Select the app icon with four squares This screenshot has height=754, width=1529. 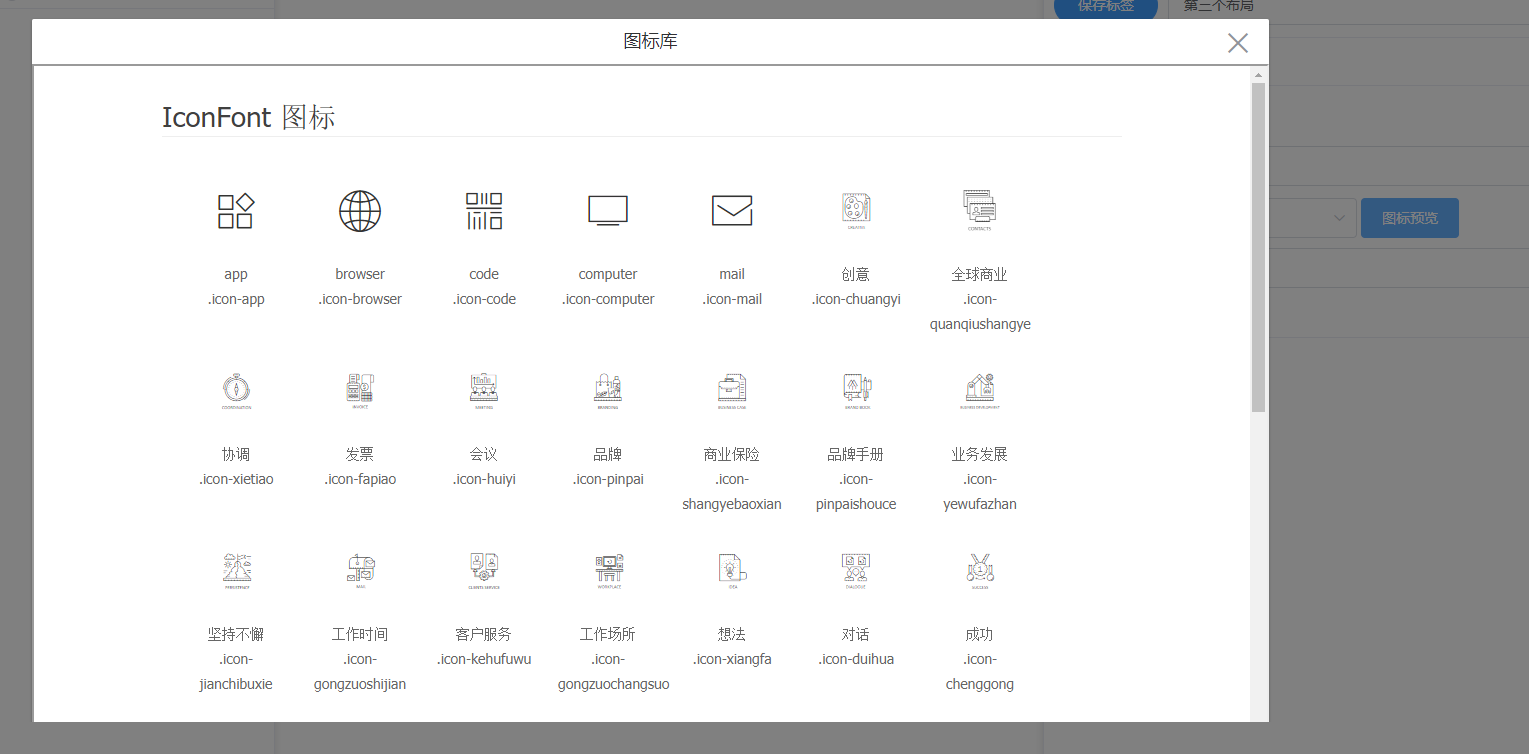pyautogui.click(x=236, y=211)
